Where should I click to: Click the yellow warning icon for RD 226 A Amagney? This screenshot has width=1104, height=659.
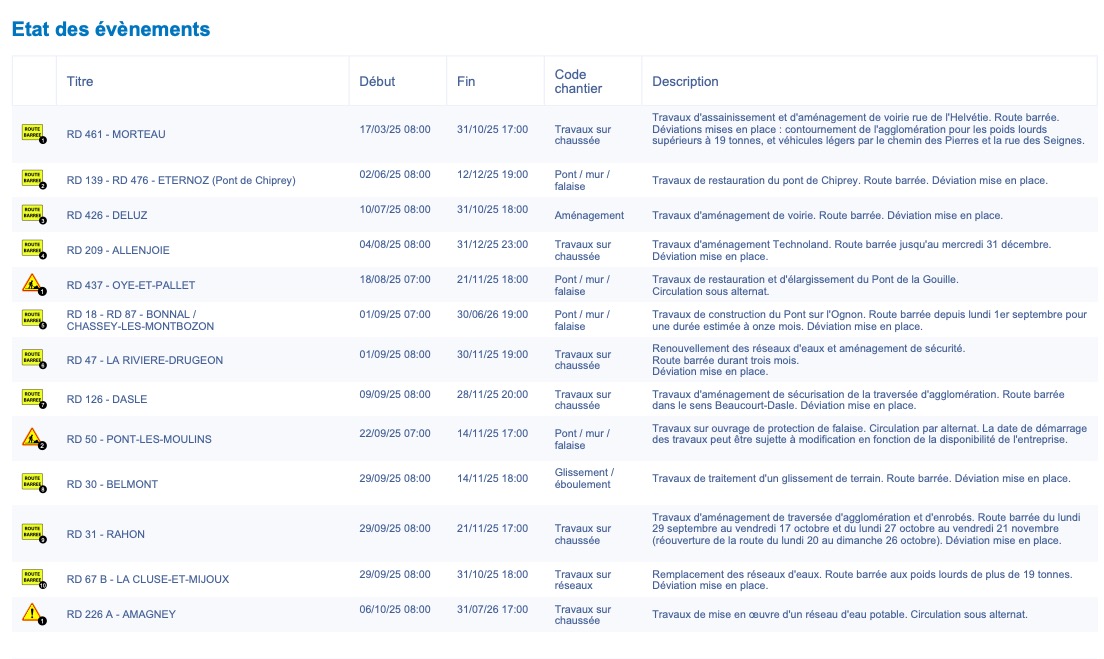click(x=33, y=613)
